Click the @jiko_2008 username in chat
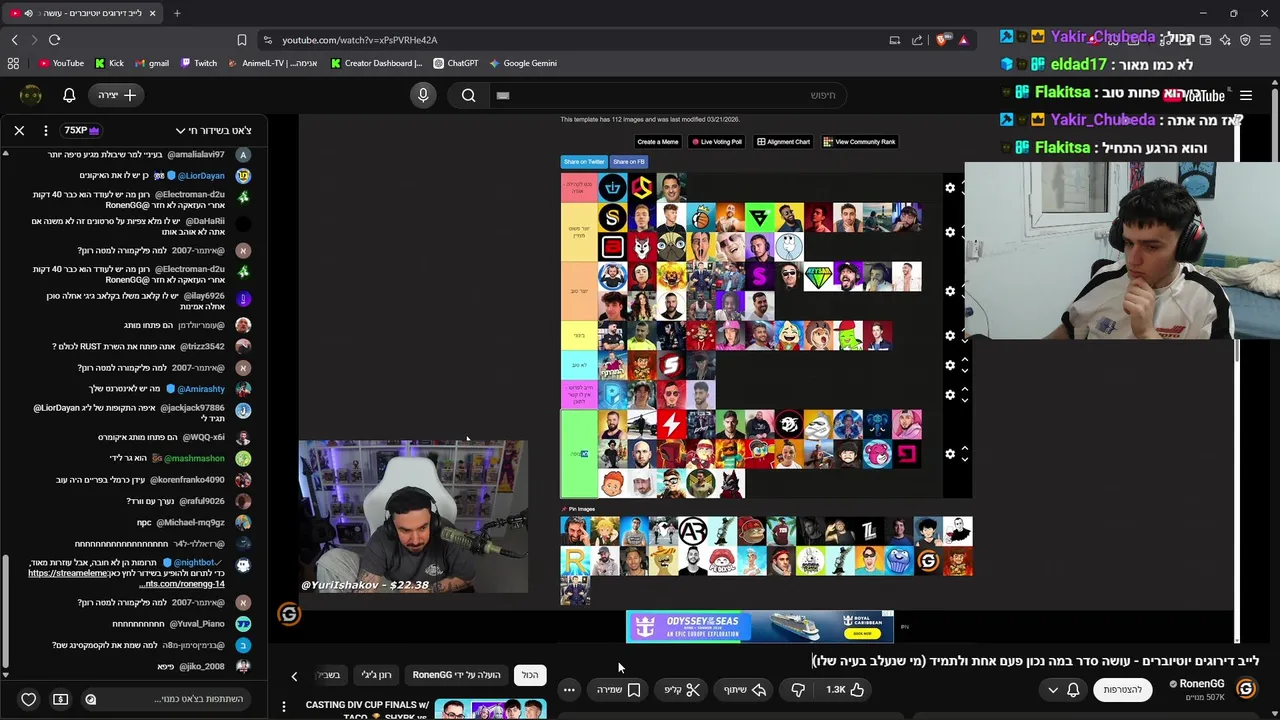Image resolution: width=1280 pixels, height=720 pixels. [202, 666]
